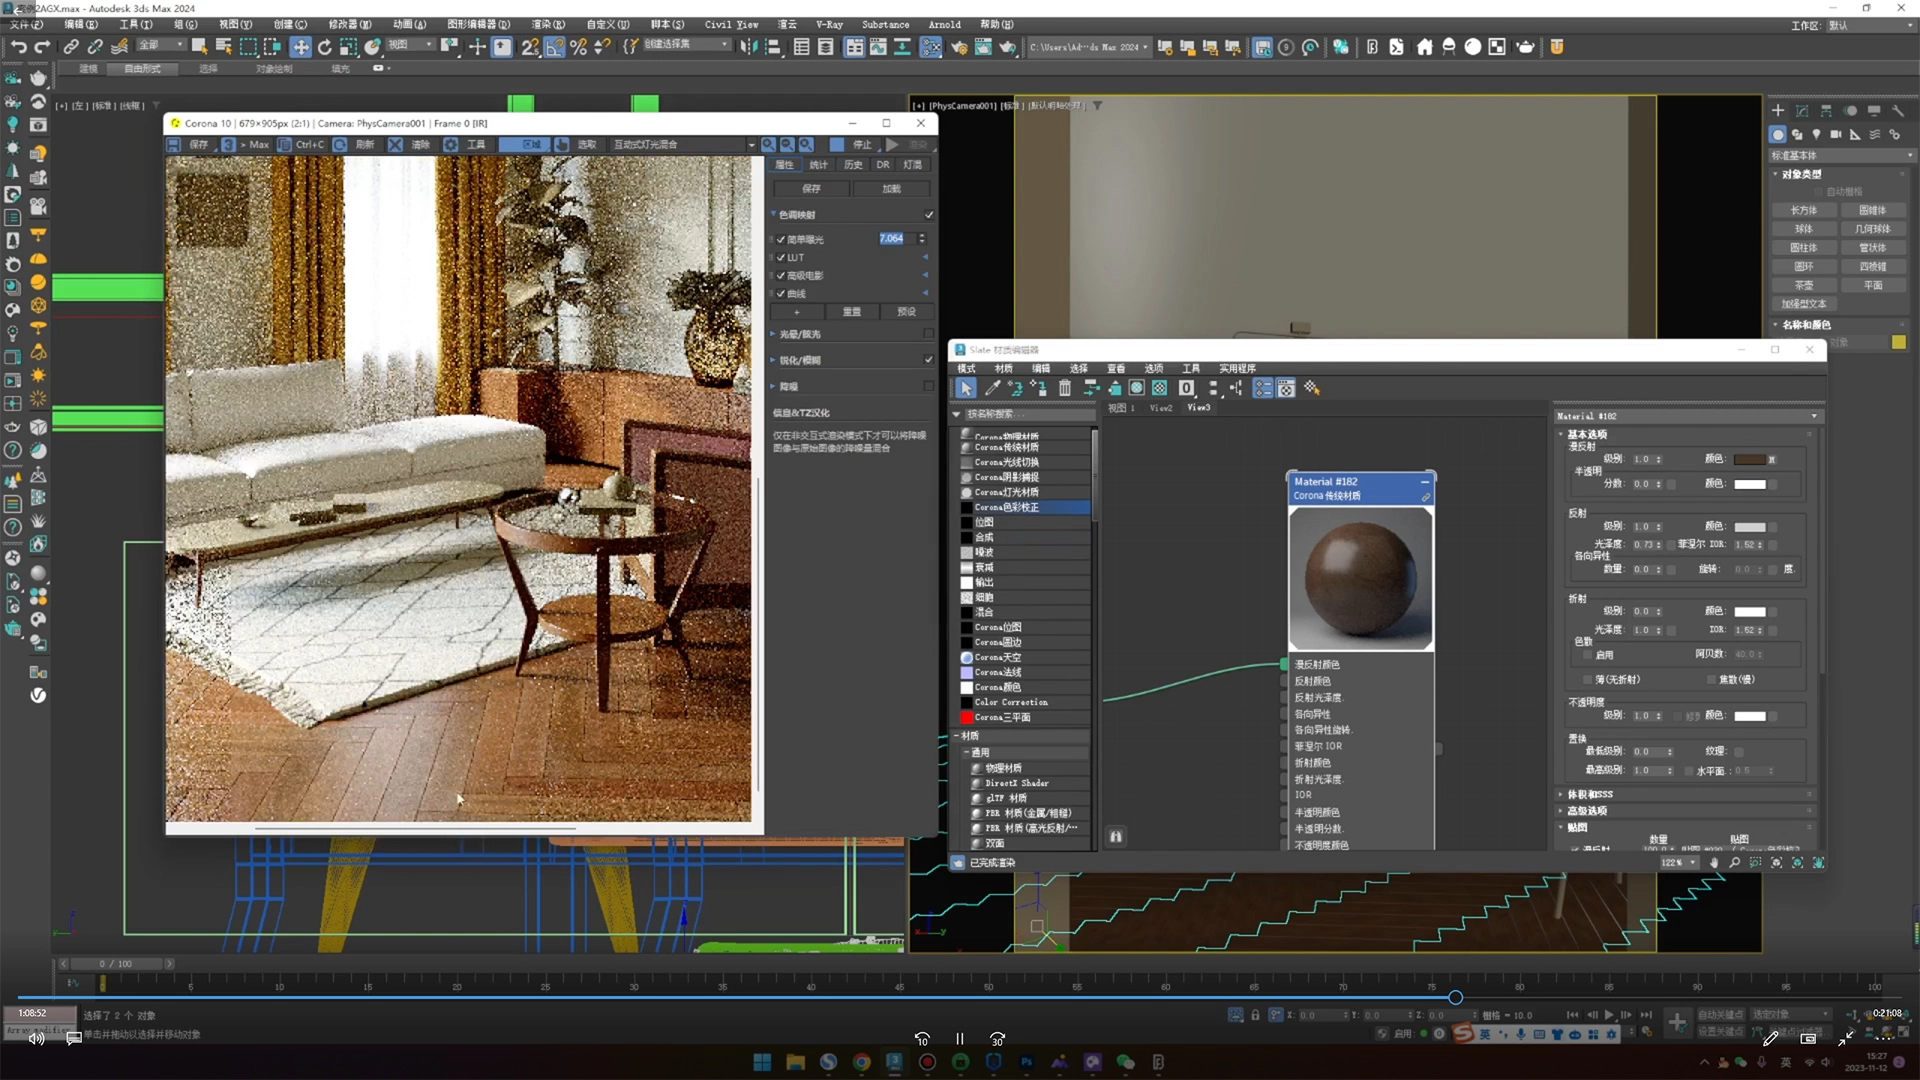1920x1080 pixels.
Task: Open the 互动式灯光混合 dropdown in frame buffer
Action: [x=751, y=144]
